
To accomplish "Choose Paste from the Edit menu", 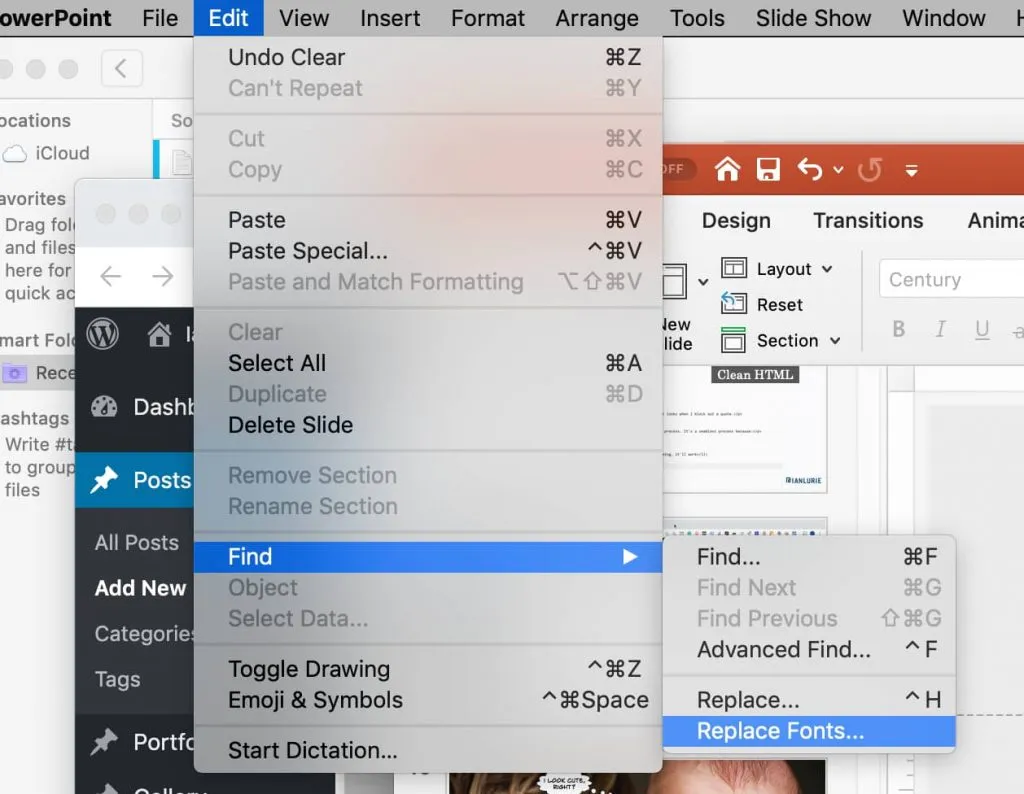I will tap(428, 220).
